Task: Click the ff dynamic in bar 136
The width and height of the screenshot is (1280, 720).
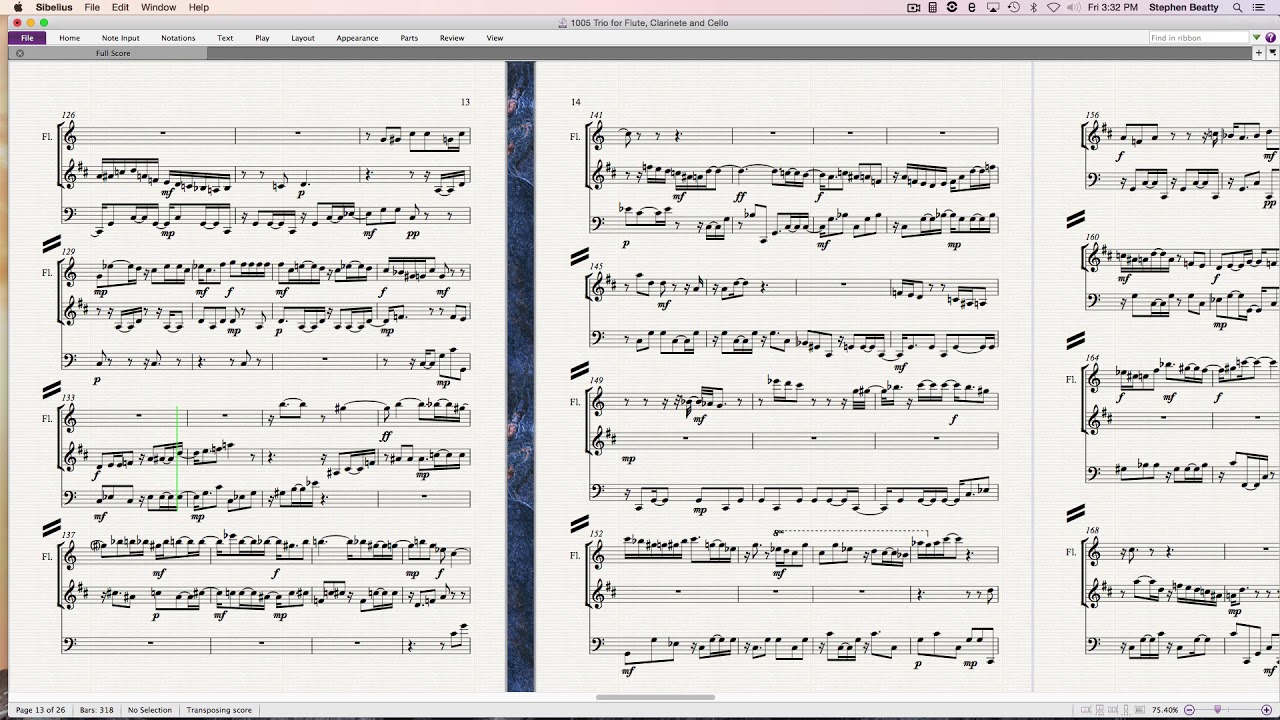Action: click(386, 436)
